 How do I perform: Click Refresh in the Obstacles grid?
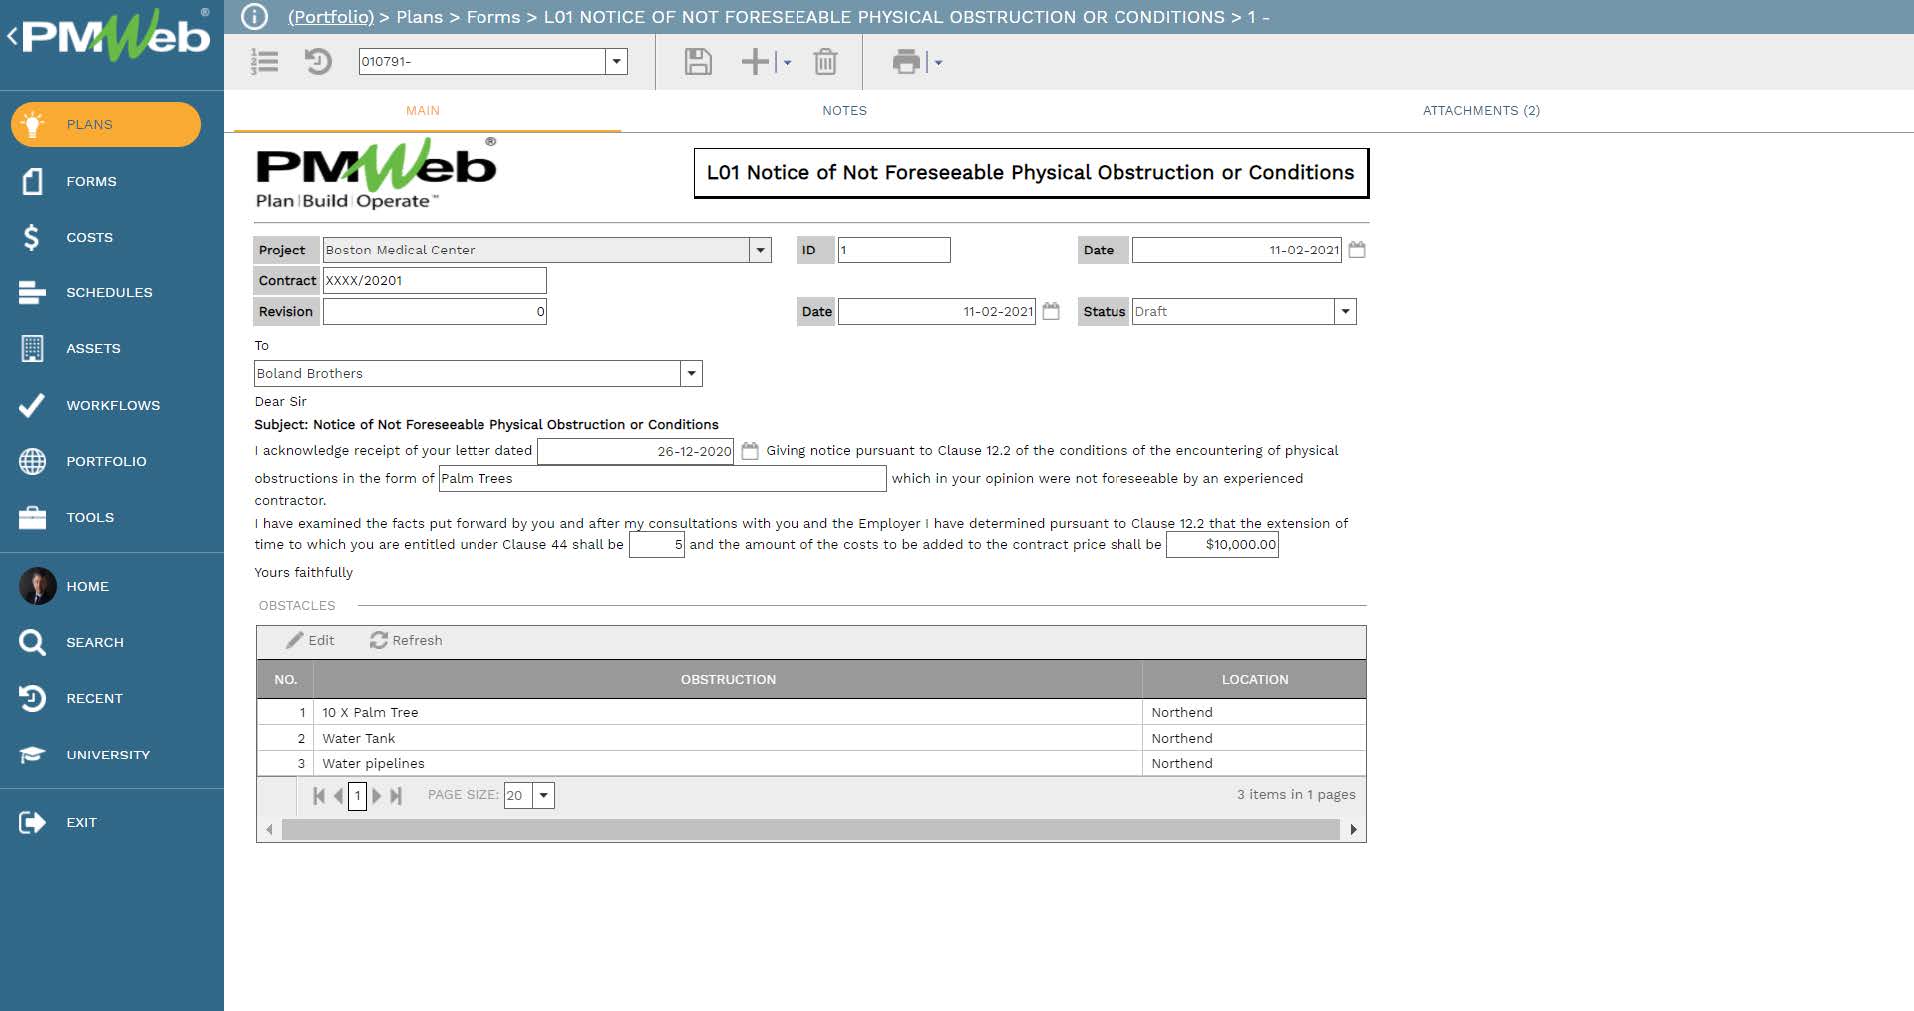pyautogui.click(x=406, y=641)
